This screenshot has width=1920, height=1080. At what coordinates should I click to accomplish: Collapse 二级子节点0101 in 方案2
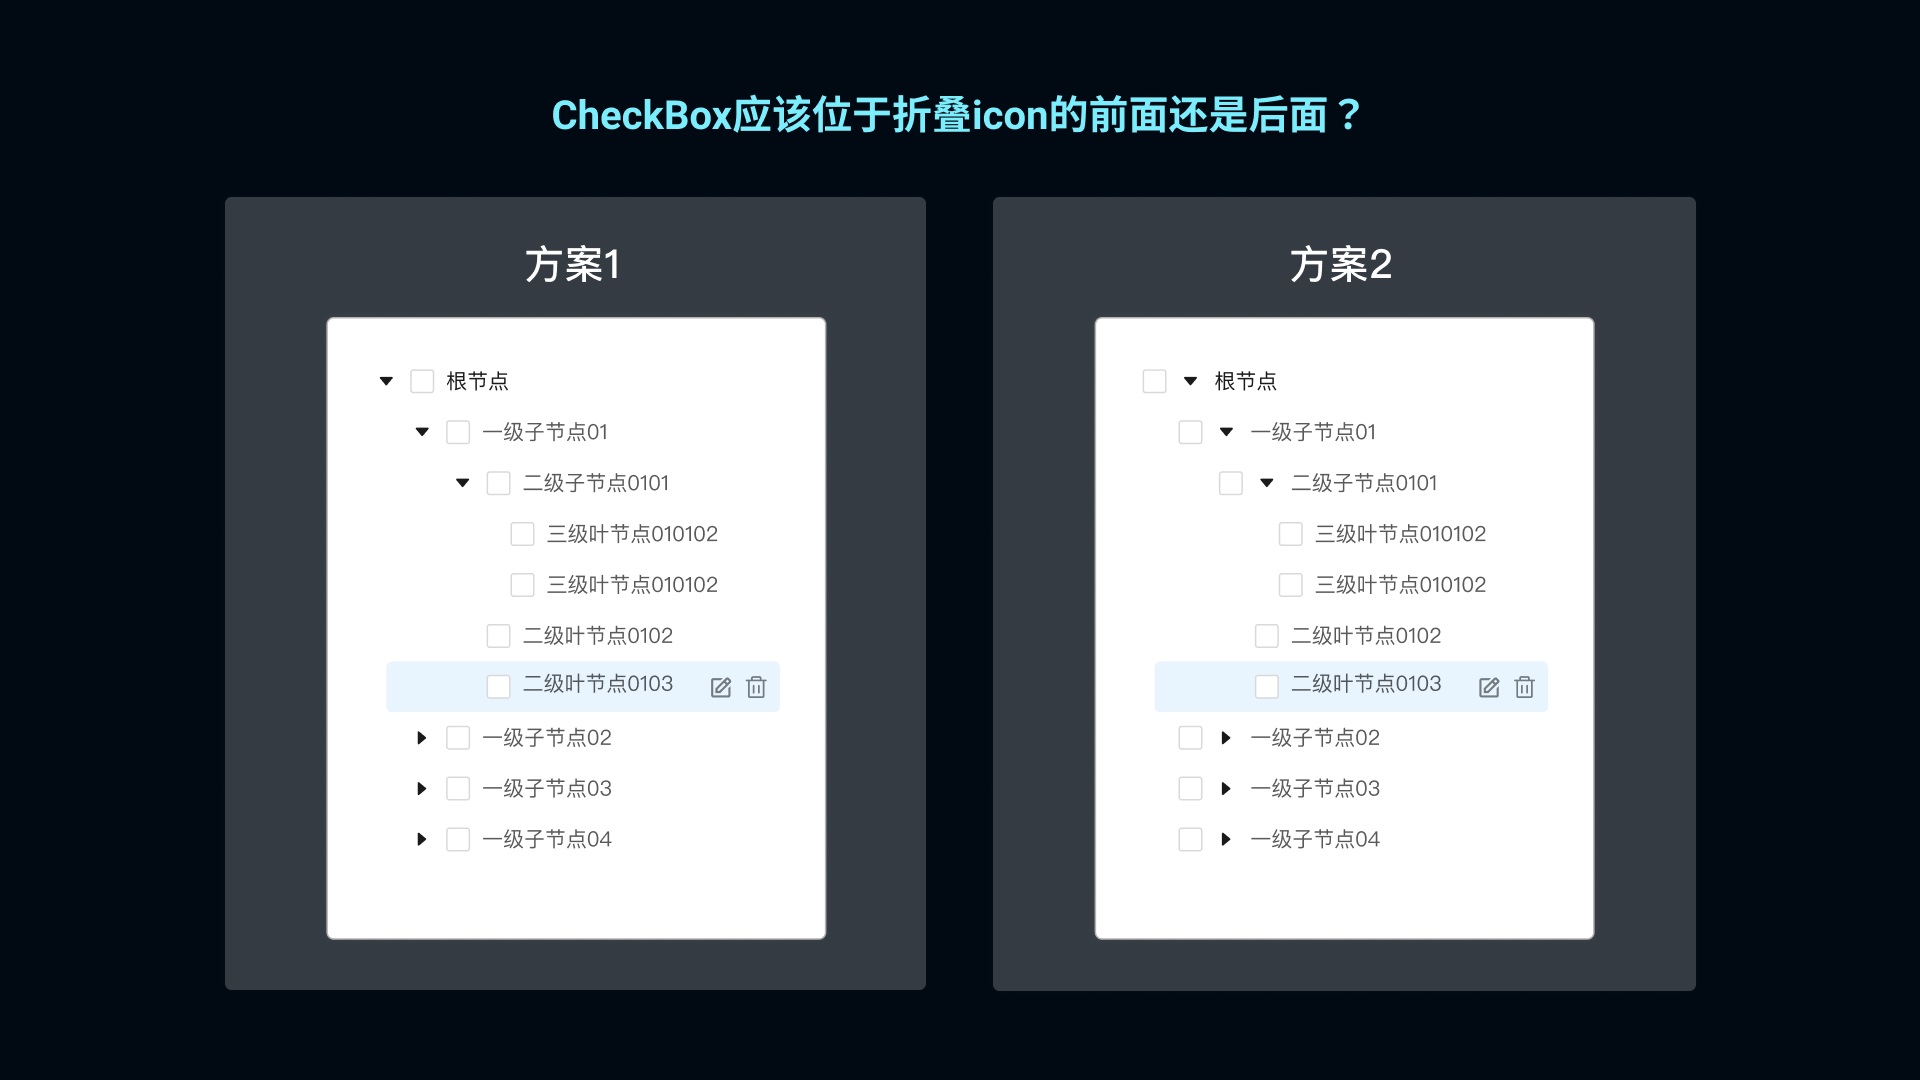pos(1259,481)
